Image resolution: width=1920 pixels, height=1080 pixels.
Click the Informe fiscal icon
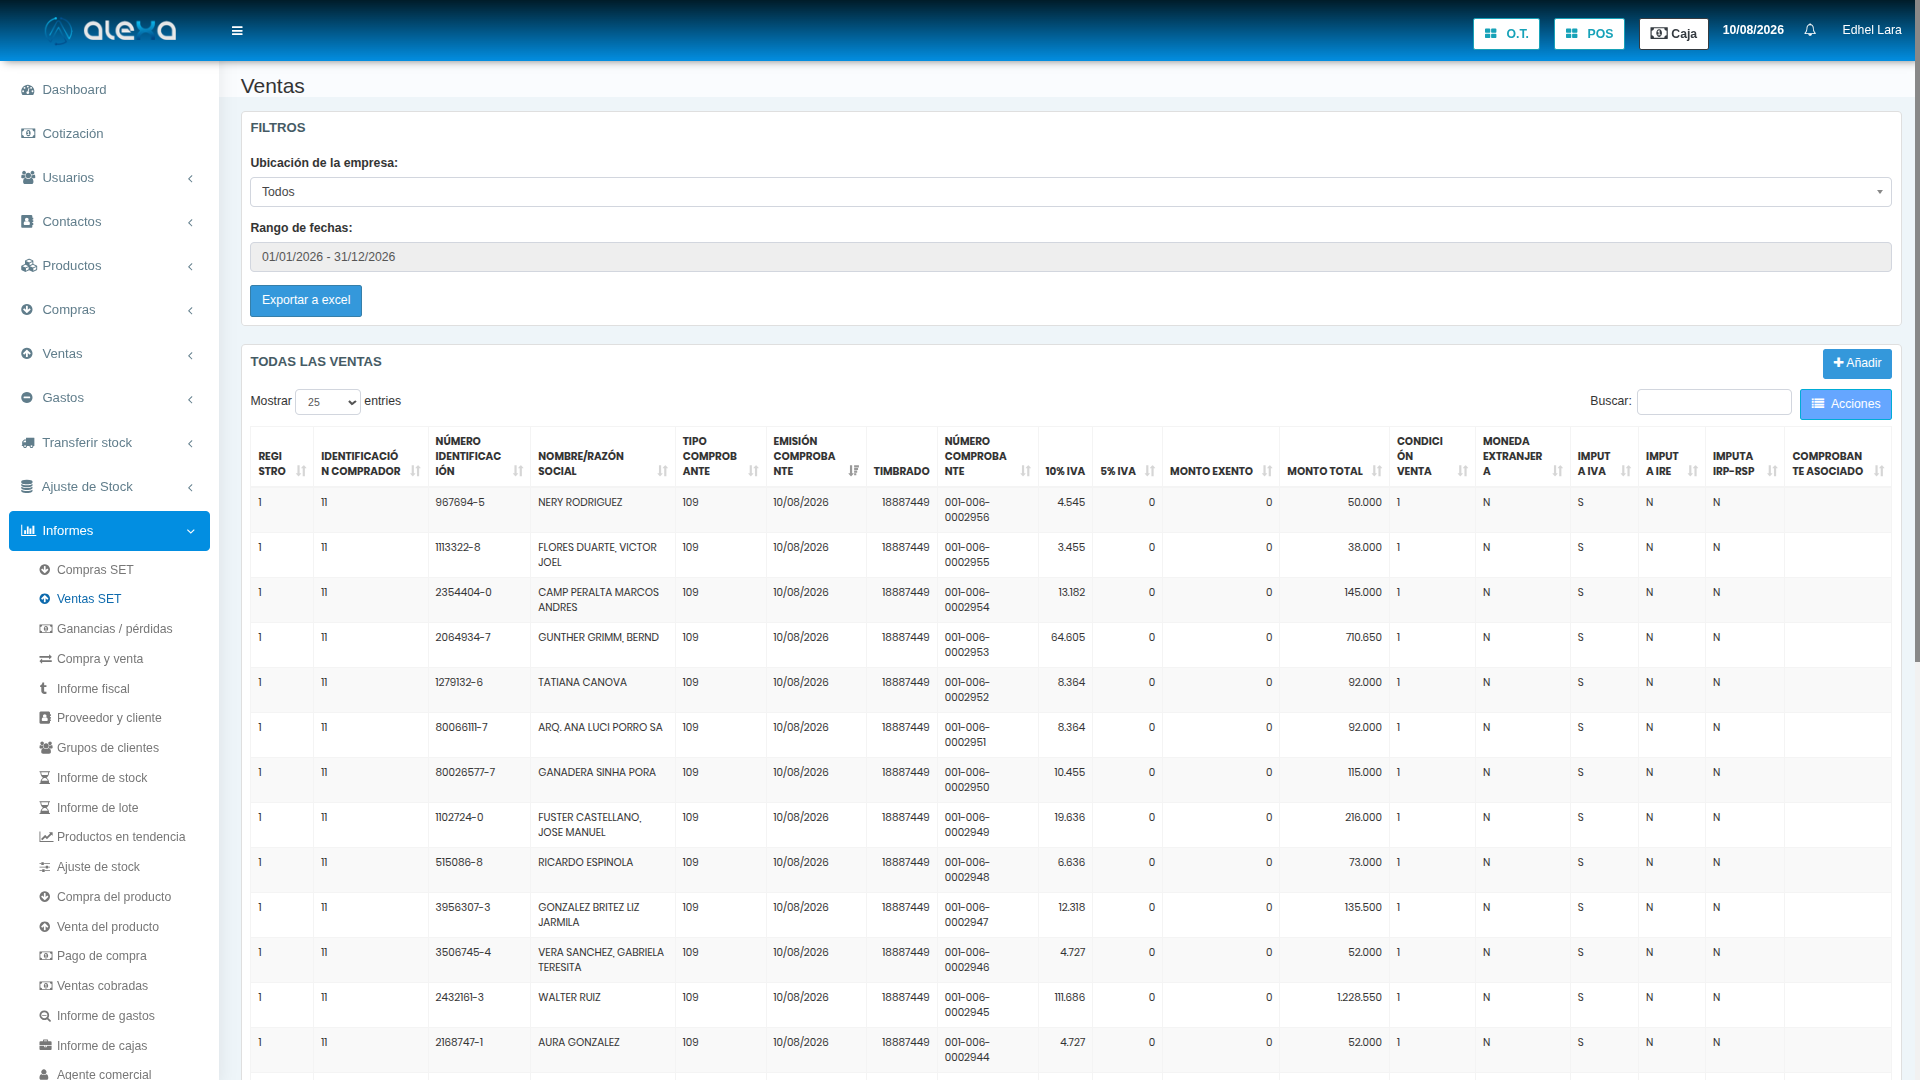(x=45, y=689)
